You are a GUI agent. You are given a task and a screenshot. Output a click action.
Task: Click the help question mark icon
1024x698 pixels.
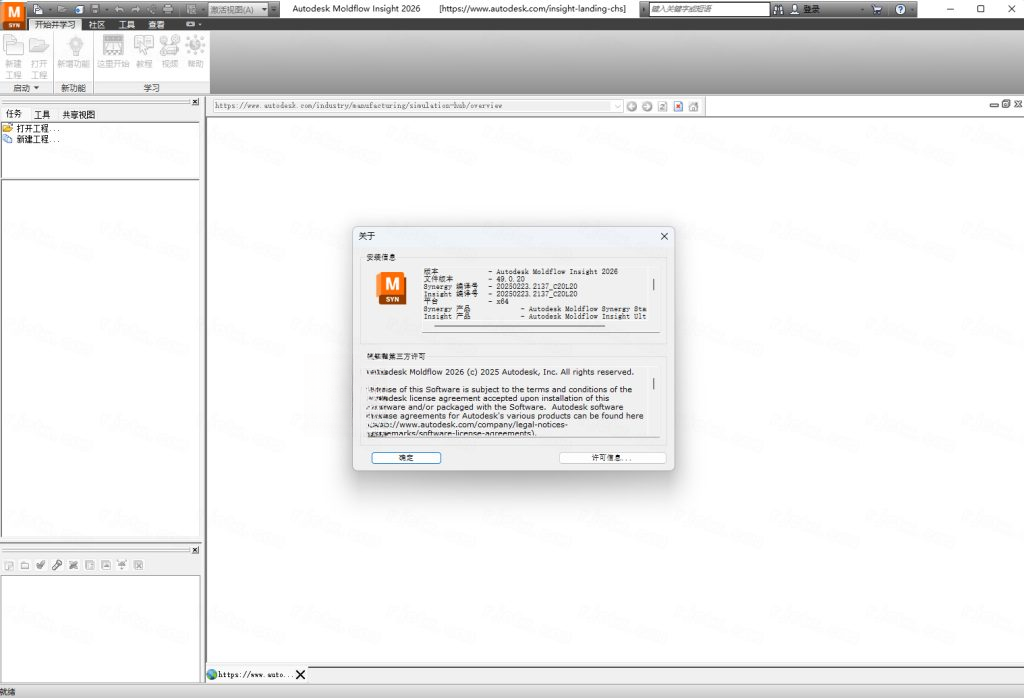[901, 10]
